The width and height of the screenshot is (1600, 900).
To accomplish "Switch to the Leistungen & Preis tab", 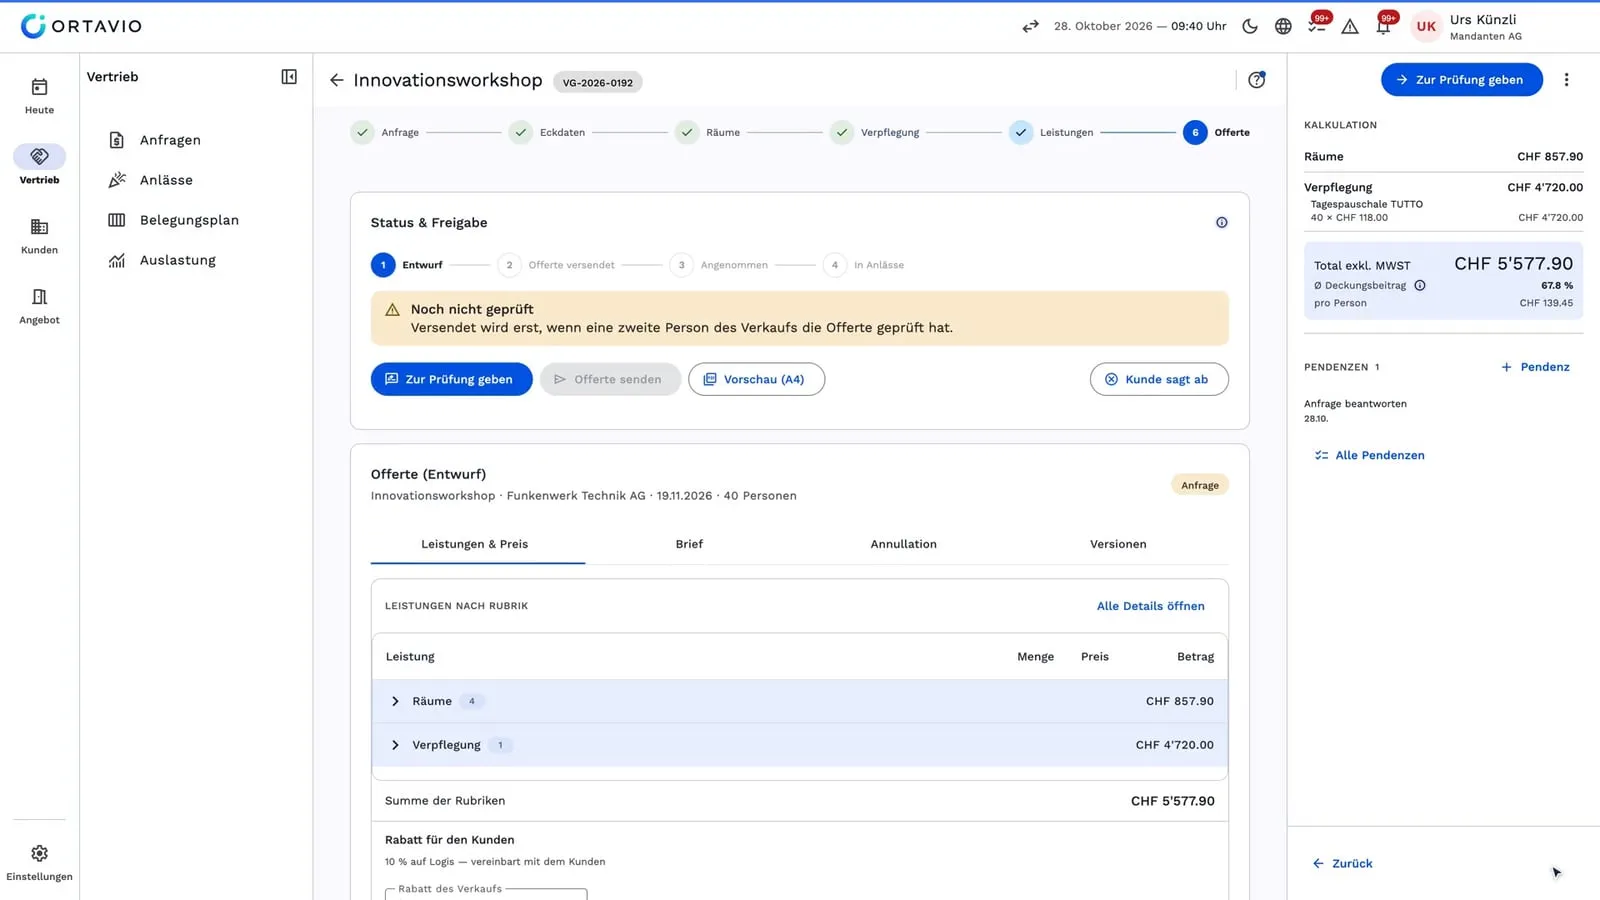I will pos(474,544).
